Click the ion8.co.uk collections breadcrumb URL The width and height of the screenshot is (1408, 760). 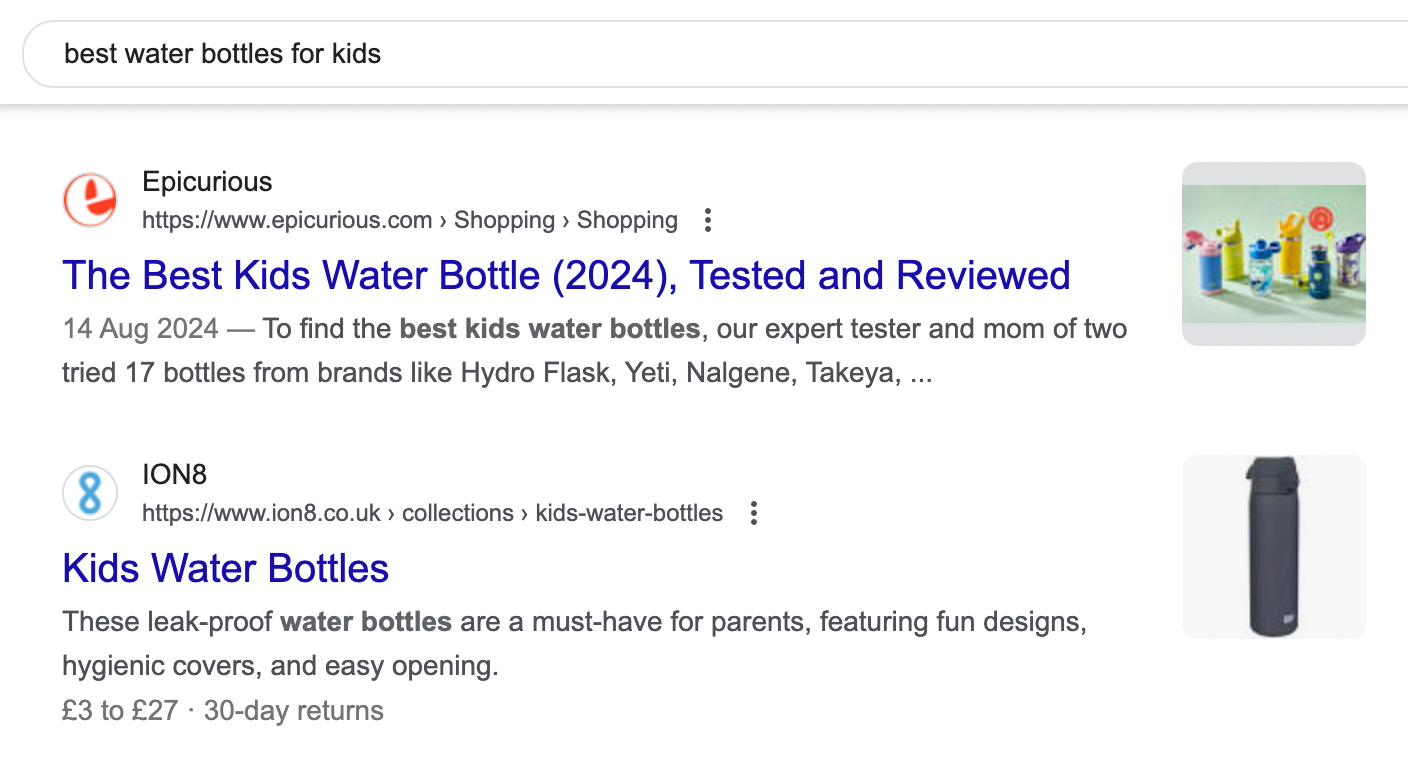432,513
